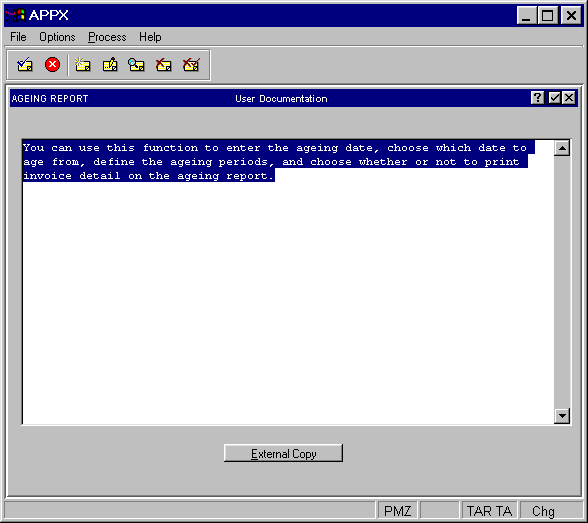Click the TAR TA status bar entry
588x523 pixels.
[489, 511]
